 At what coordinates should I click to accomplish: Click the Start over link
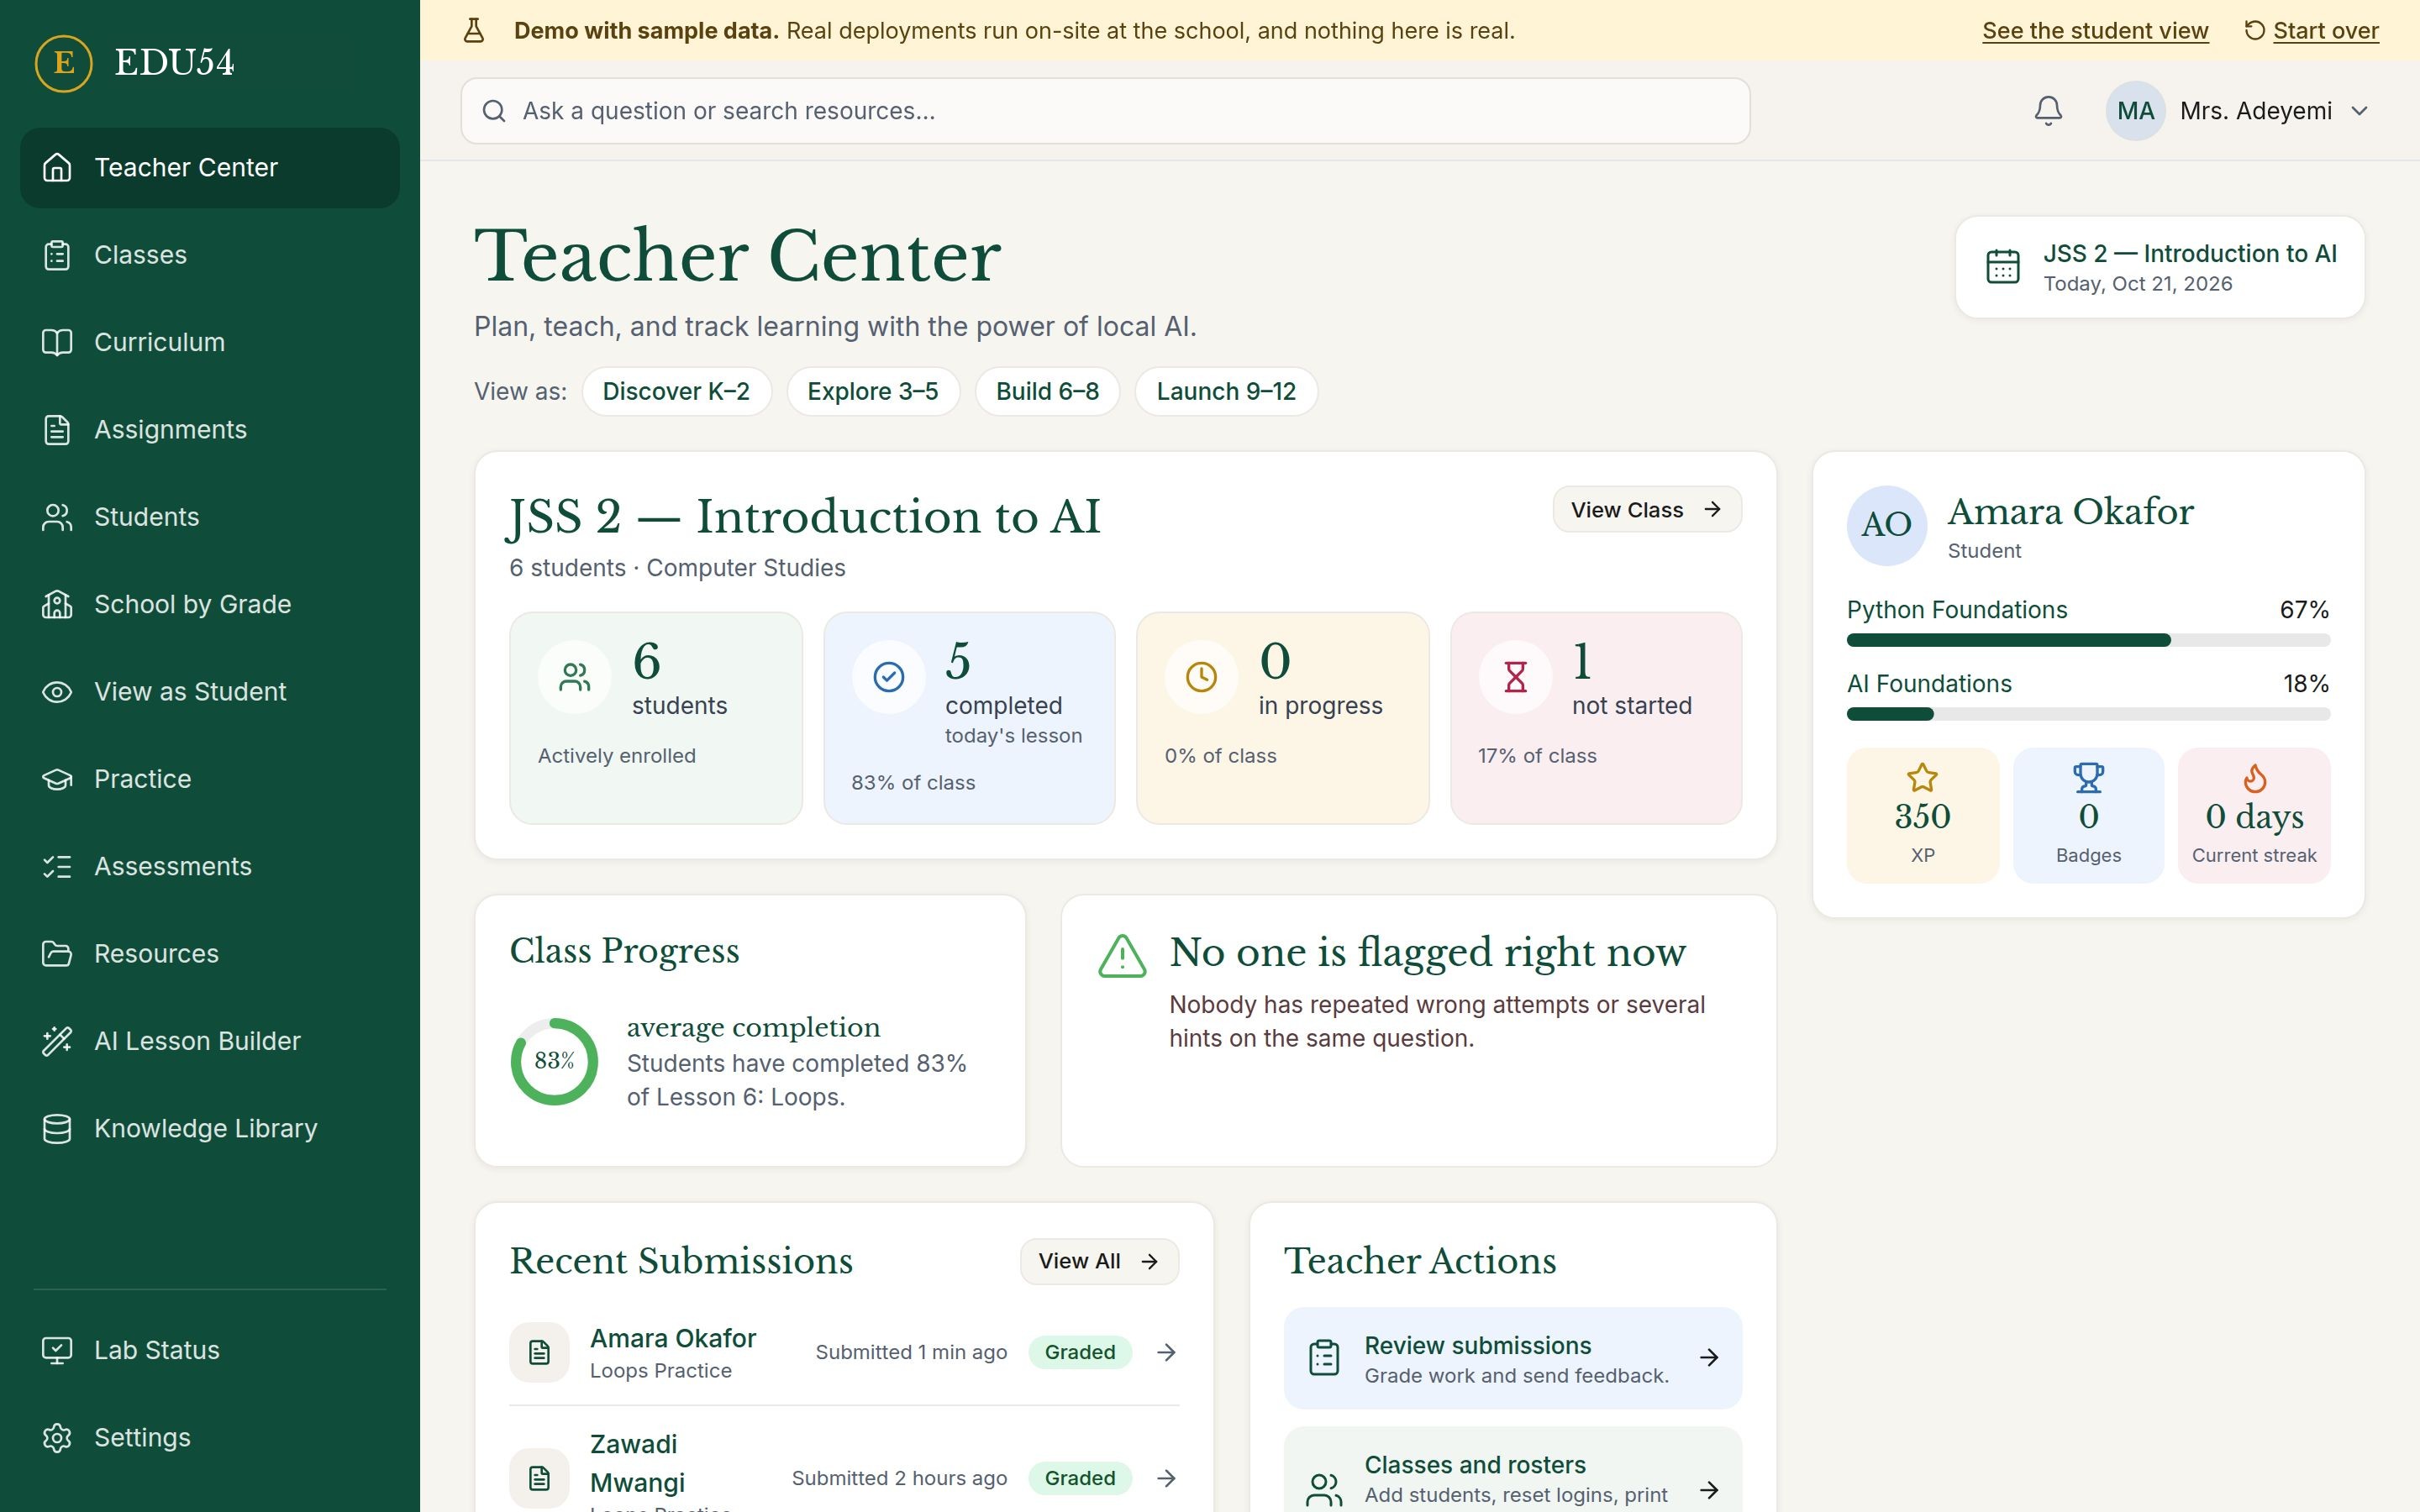[2311, 31]
